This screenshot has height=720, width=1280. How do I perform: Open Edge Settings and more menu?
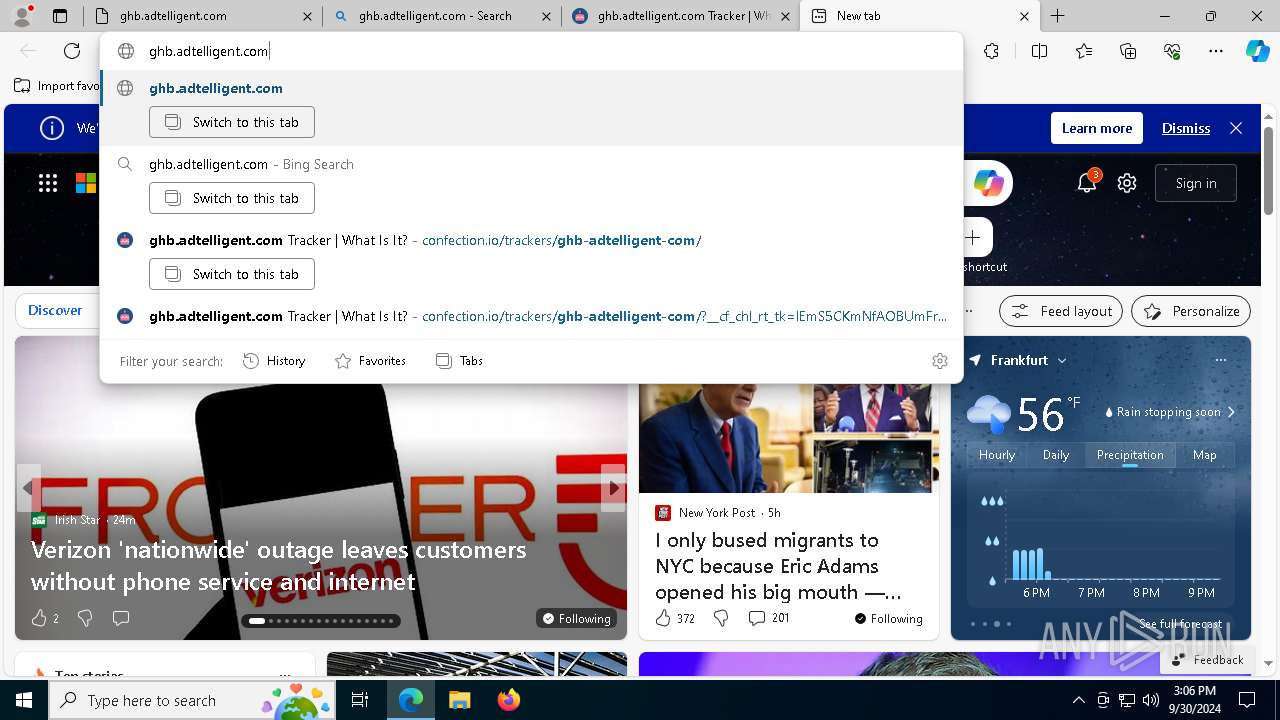tap(1216, 51)
